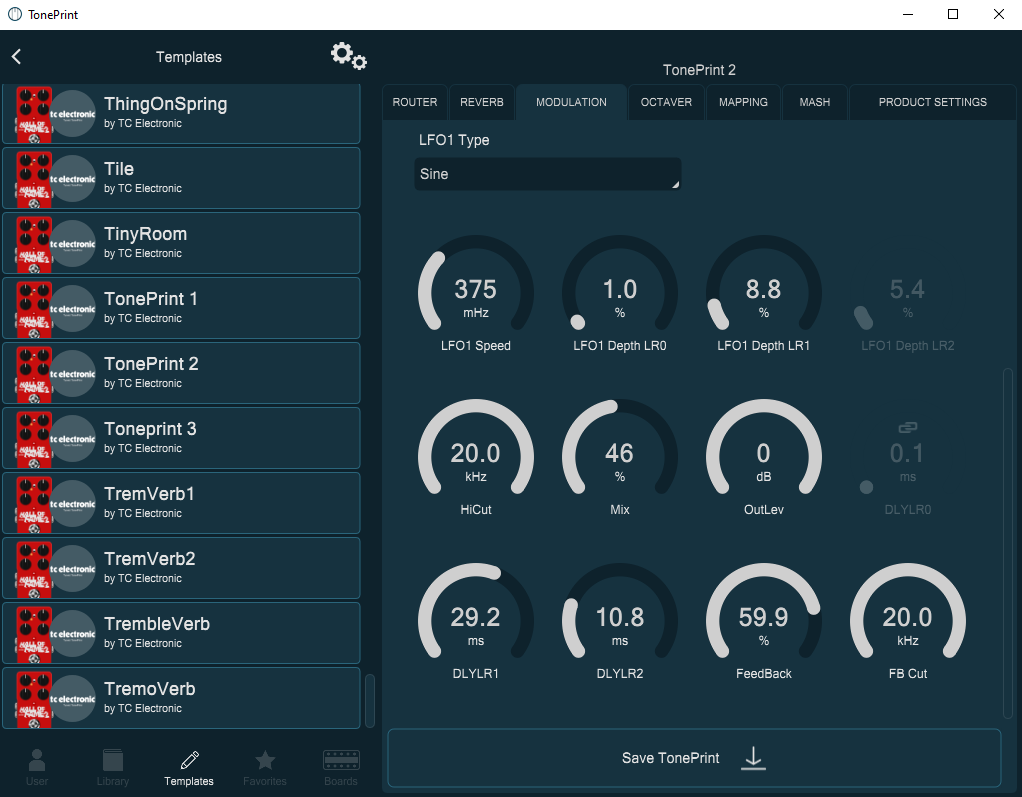Image resolution: width=1022 pixels, height=797 pixels.
Task: Select the Tile template
Action: (181, 179)
